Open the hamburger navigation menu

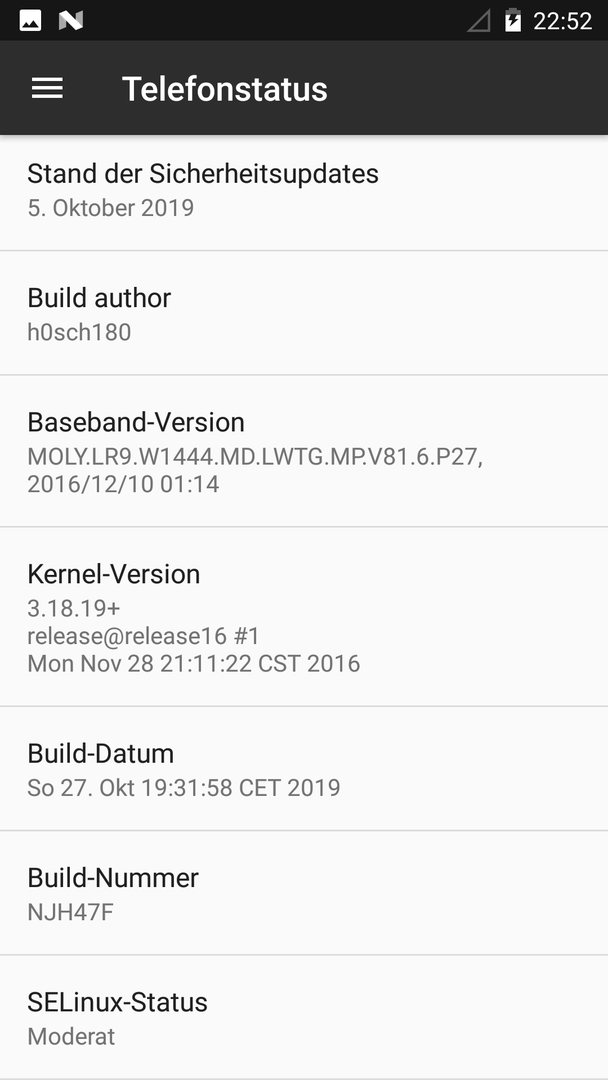pos(48,88)
